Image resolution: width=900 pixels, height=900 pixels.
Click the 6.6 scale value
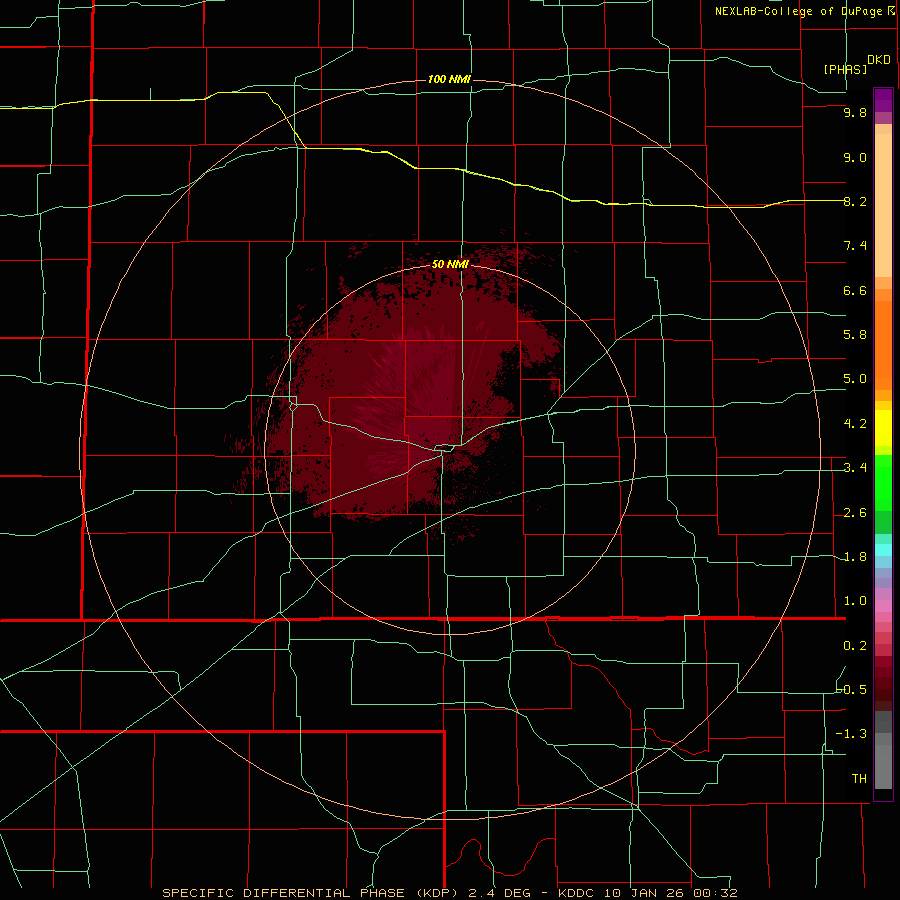tap(855, 290)
